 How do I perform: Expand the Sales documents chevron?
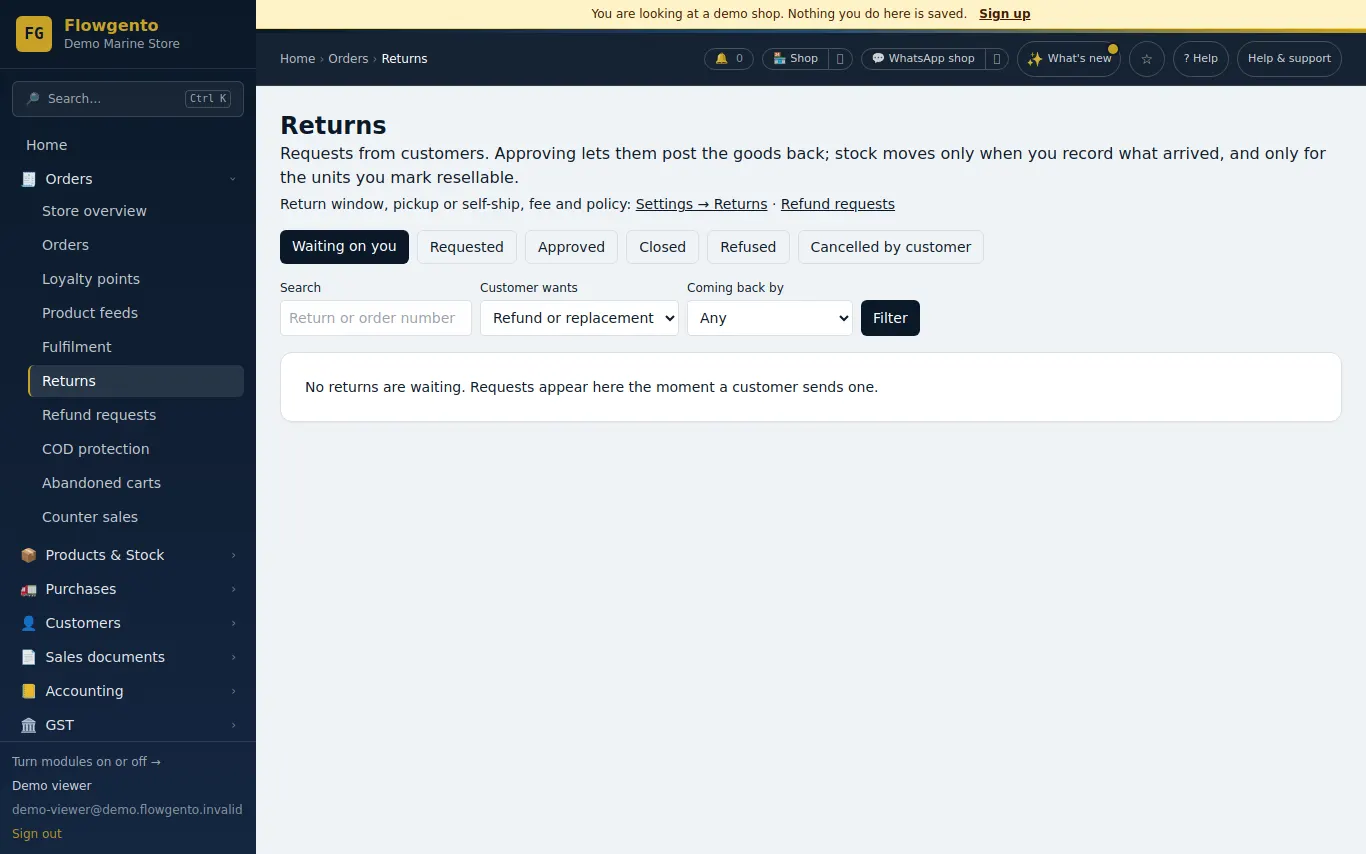pos(233,657)
